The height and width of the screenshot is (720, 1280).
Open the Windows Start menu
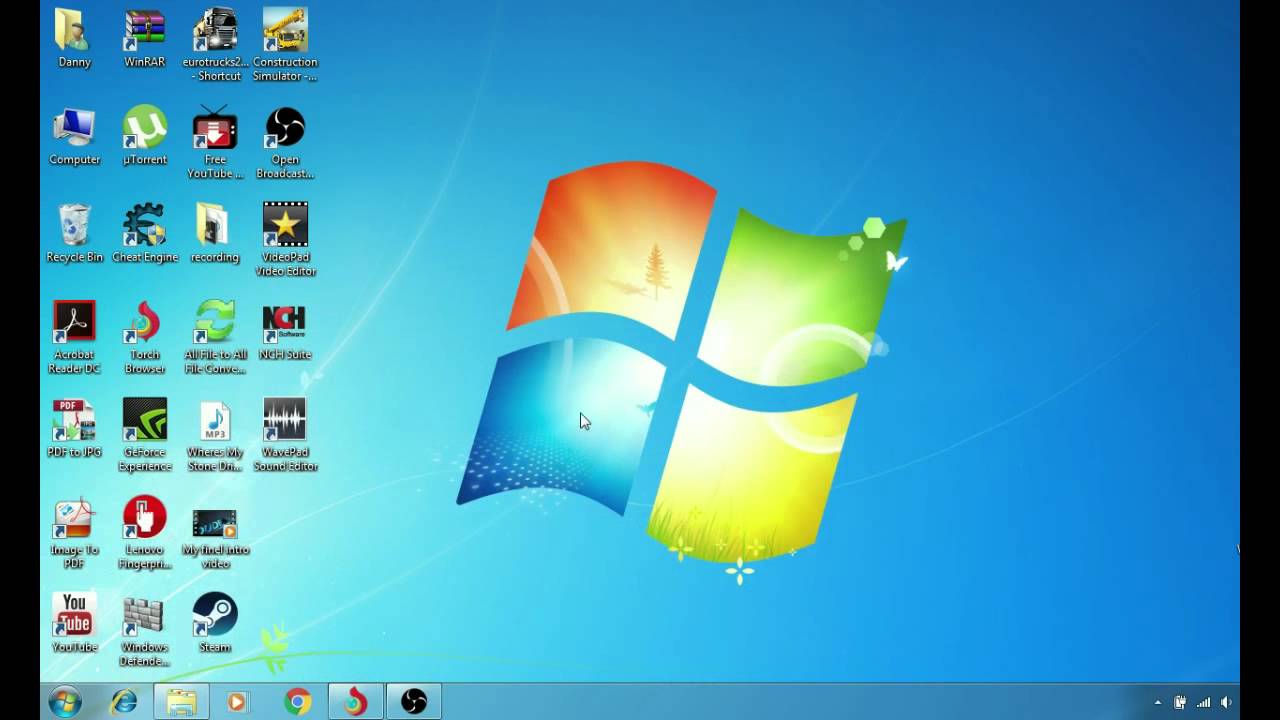[65, 702]
